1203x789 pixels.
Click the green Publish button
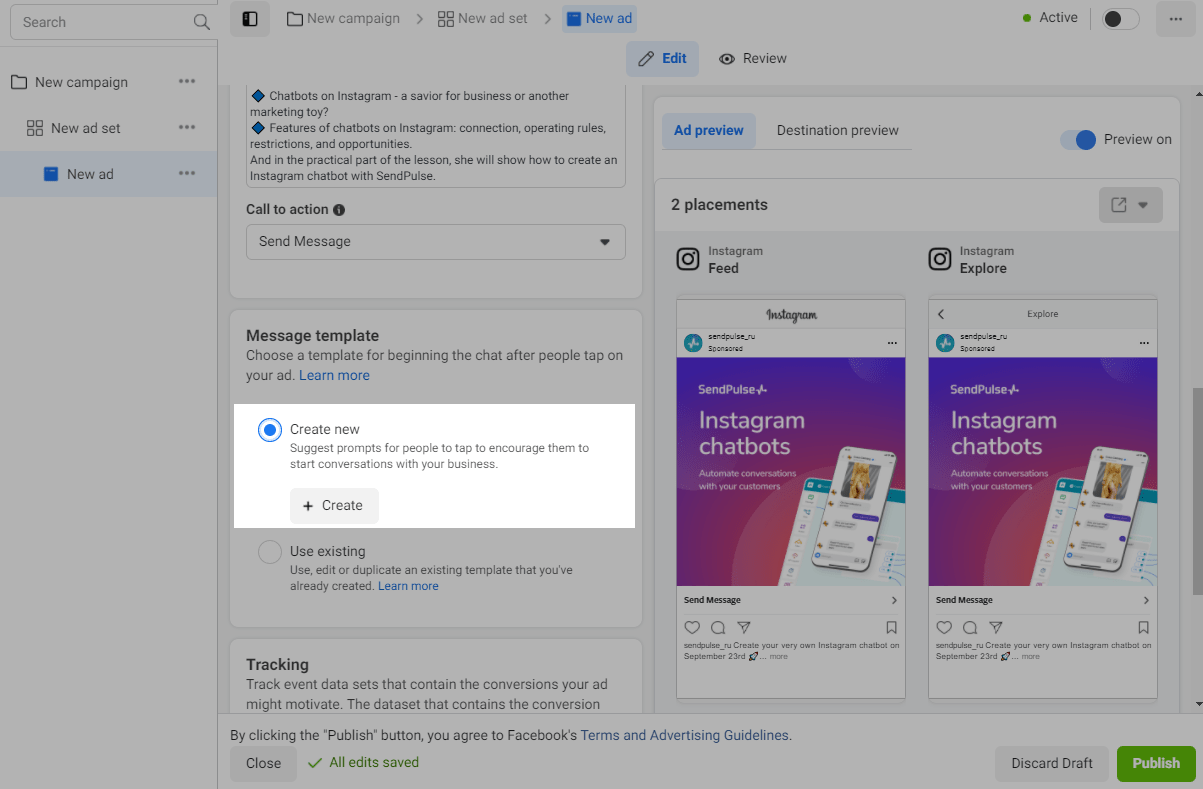pyautogui.click(x=1155, y=763)
